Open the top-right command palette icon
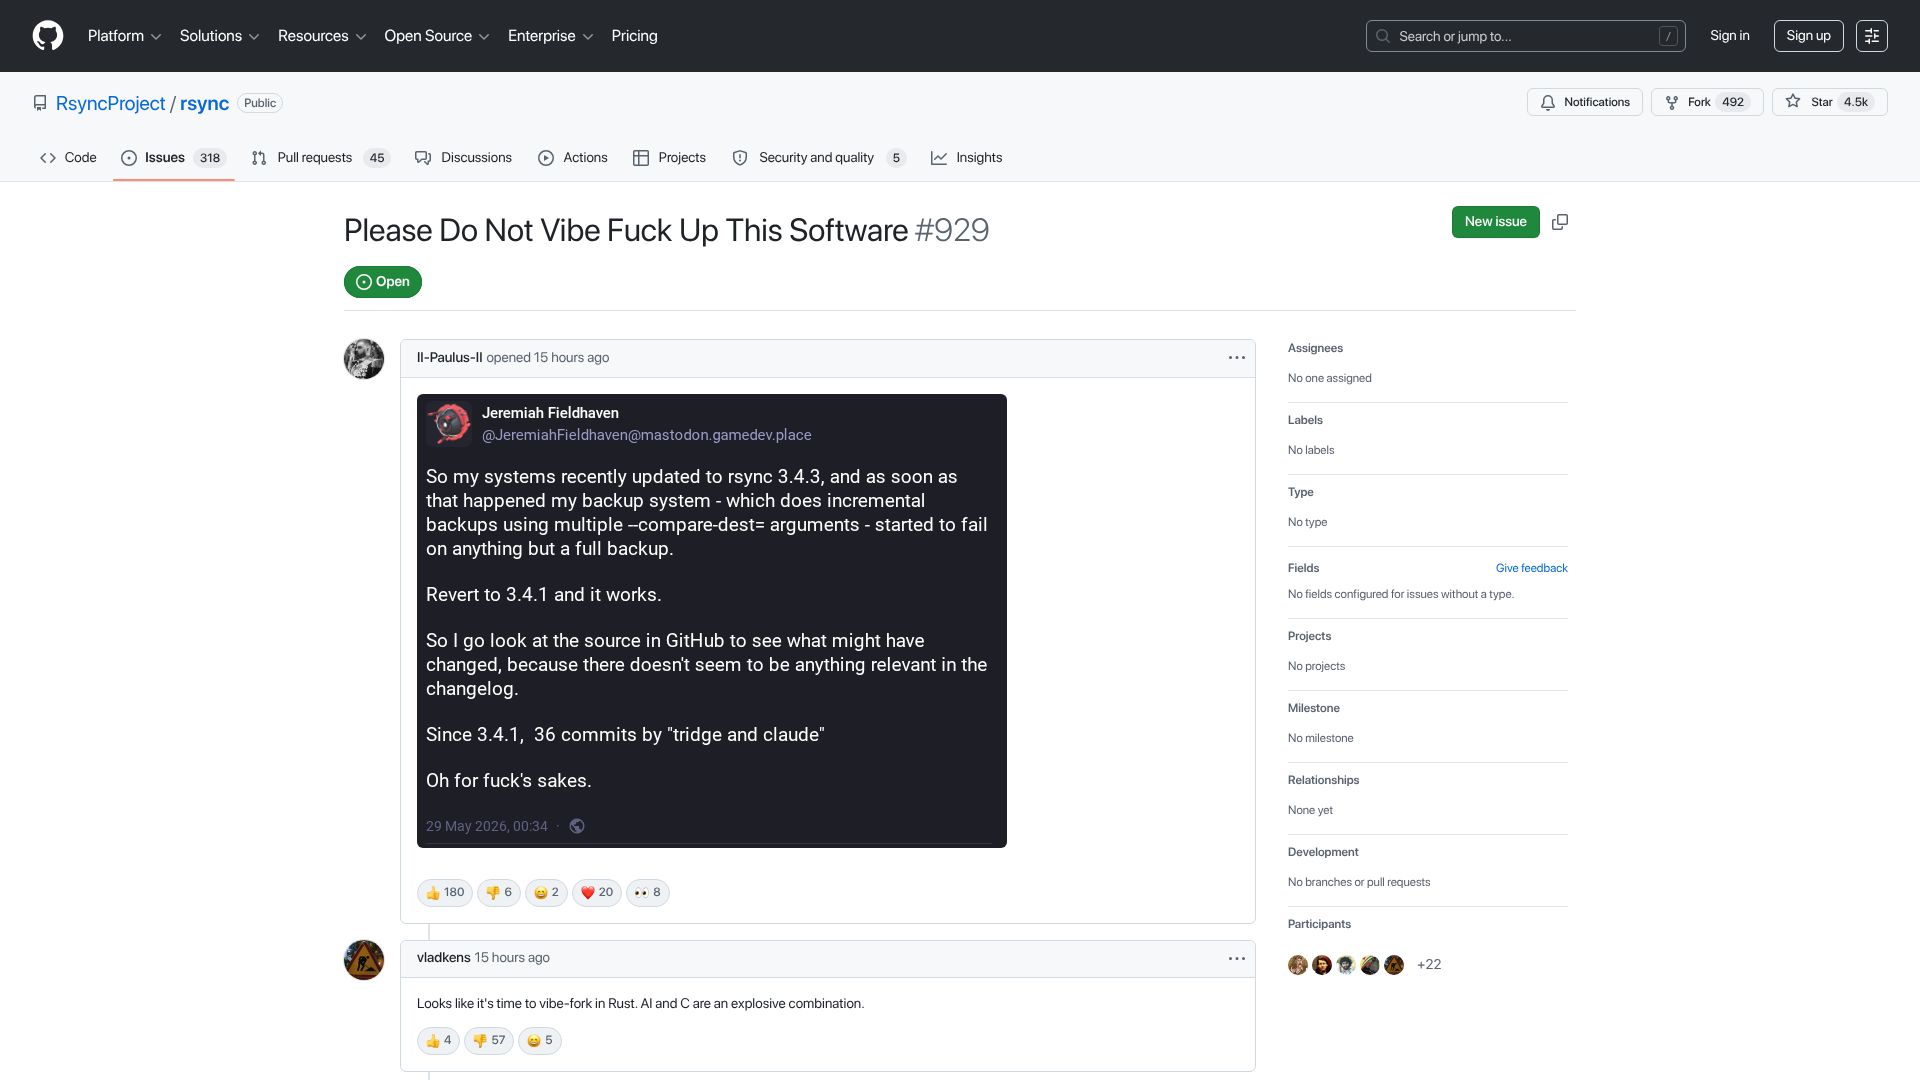Screen dimensions: 1920x1080 click(1872, 36)
